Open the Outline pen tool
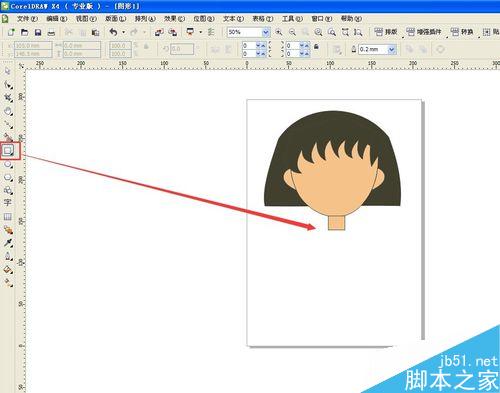 8,256
